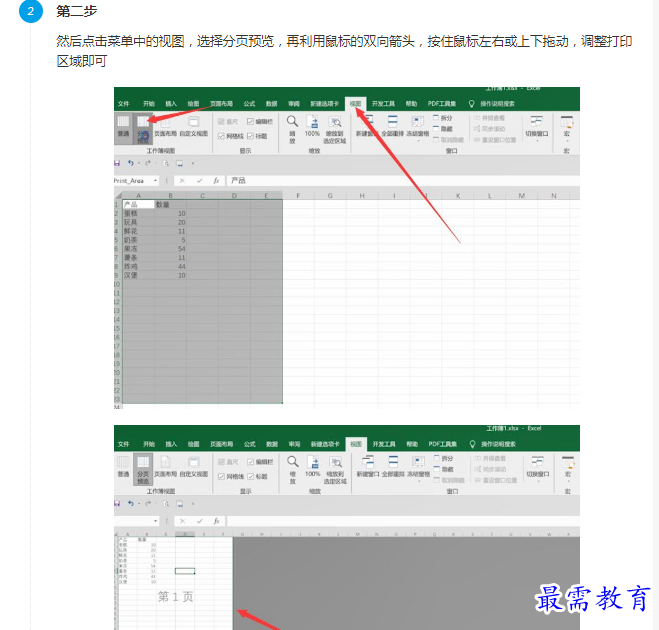
Task: Toggle 标题 checkbox in upper Excel ribbon
Action: [250, 136]
